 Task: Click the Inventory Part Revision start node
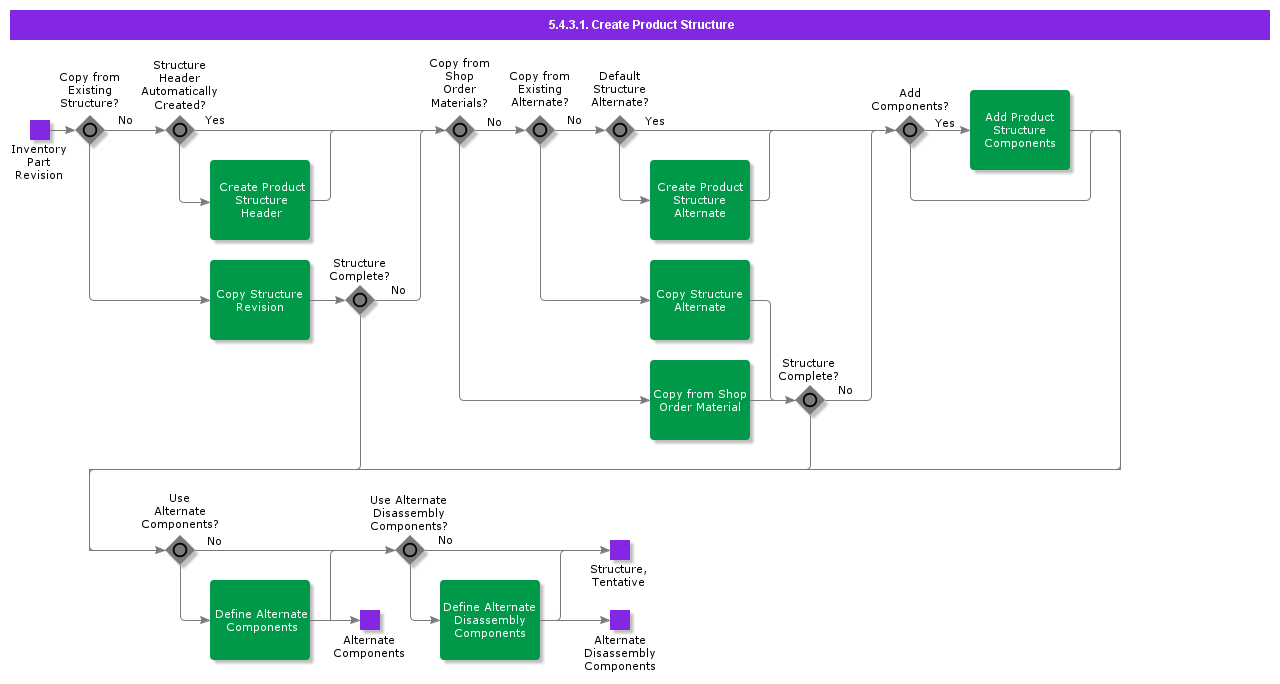[x=40, y=128]
